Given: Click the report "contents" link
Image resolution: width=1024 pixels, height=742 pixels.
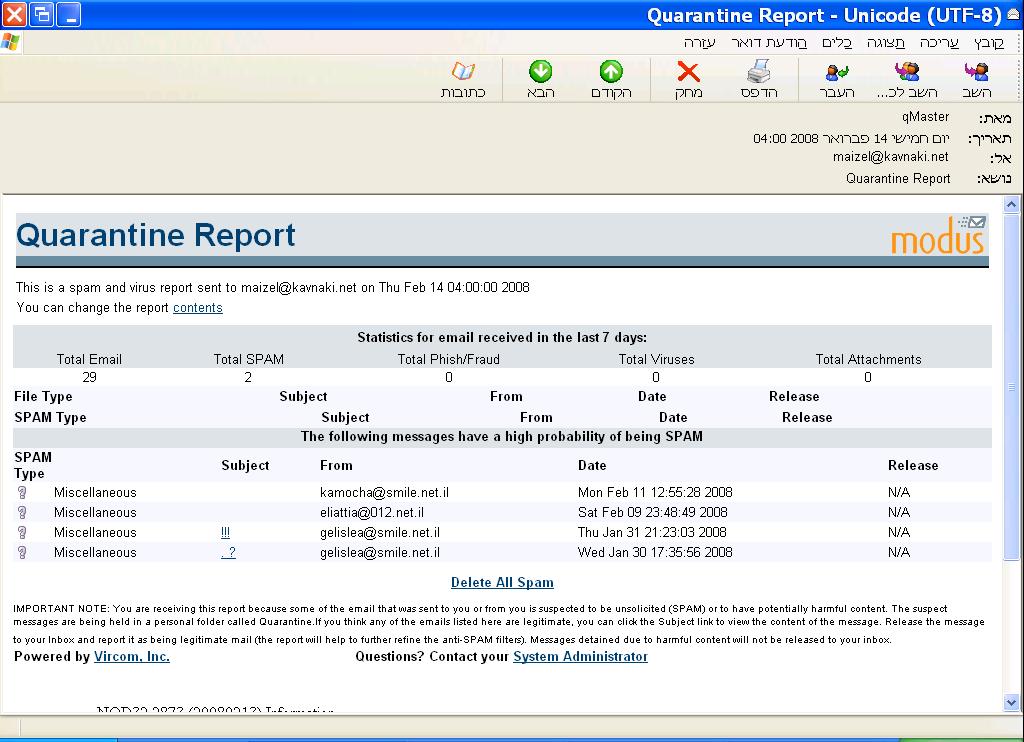Looking at the screenshot, I should (197, 308).
